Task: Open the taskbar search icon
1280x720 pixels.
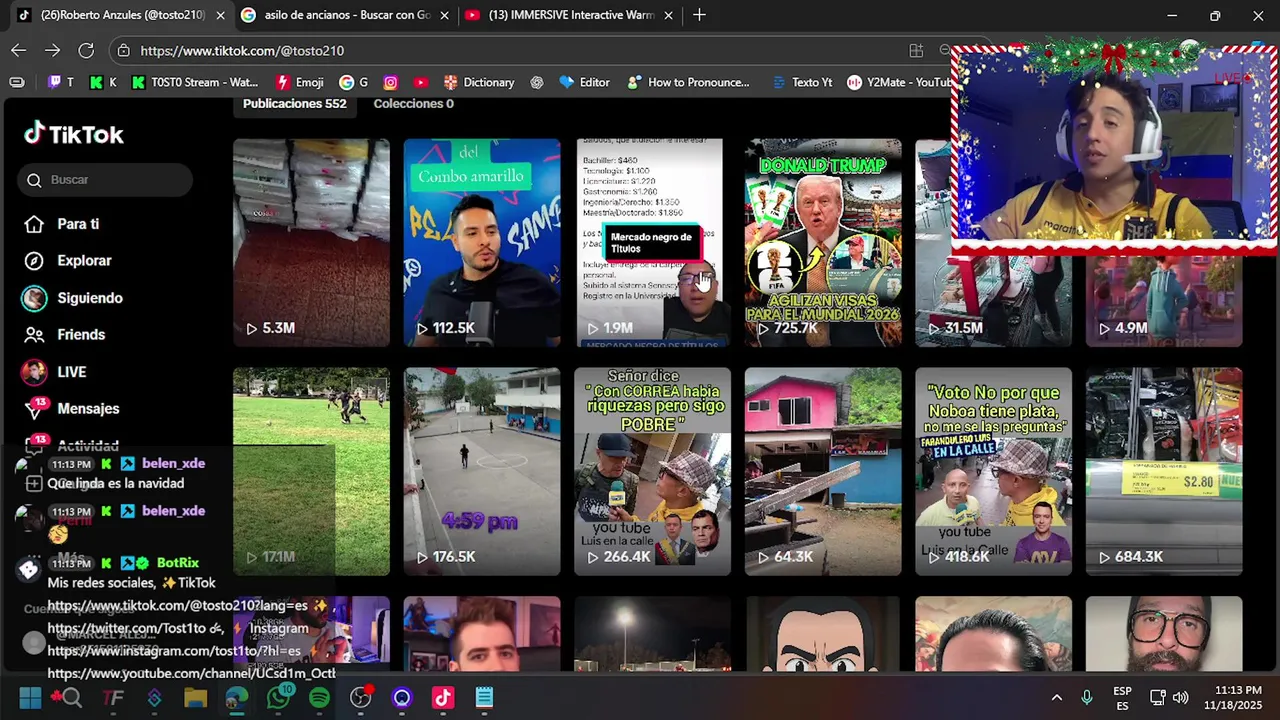Action: point(71,698)
